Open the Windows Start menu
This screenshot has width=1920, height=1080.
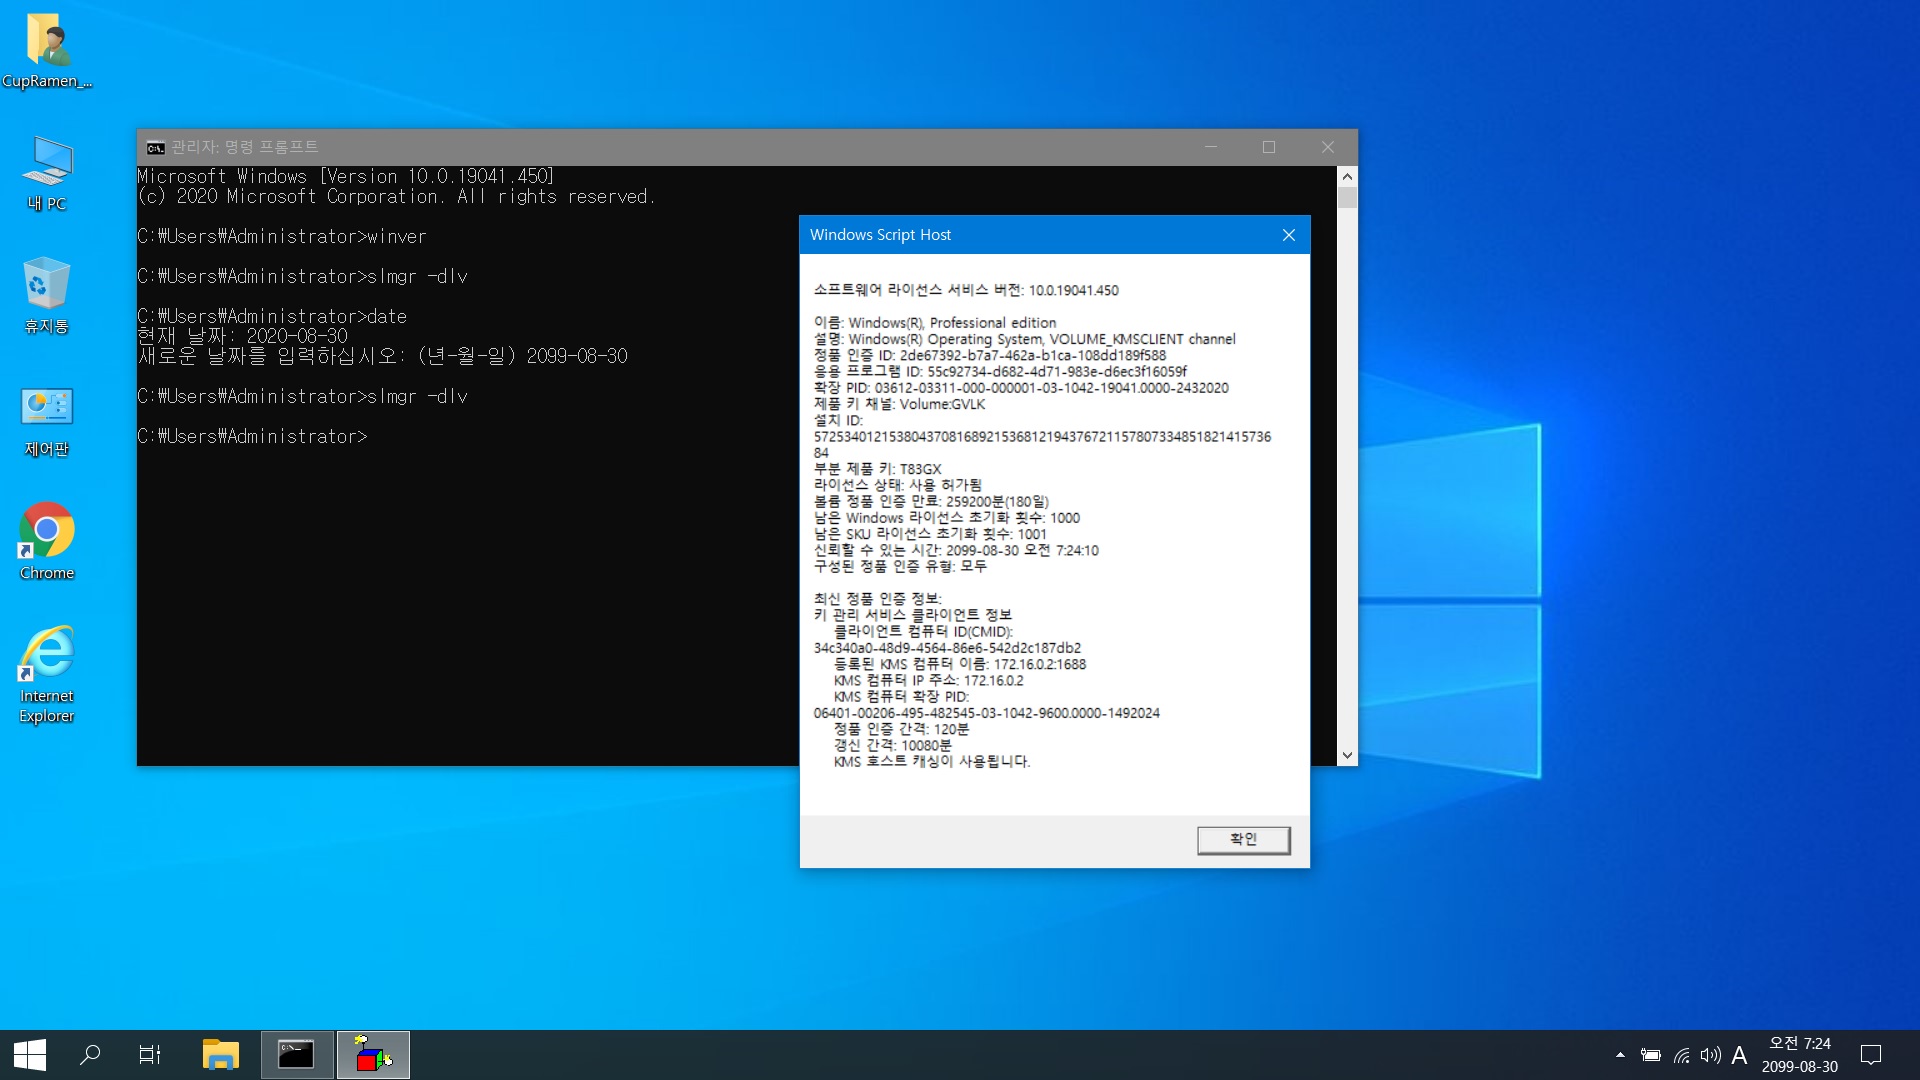[30, 1055]
